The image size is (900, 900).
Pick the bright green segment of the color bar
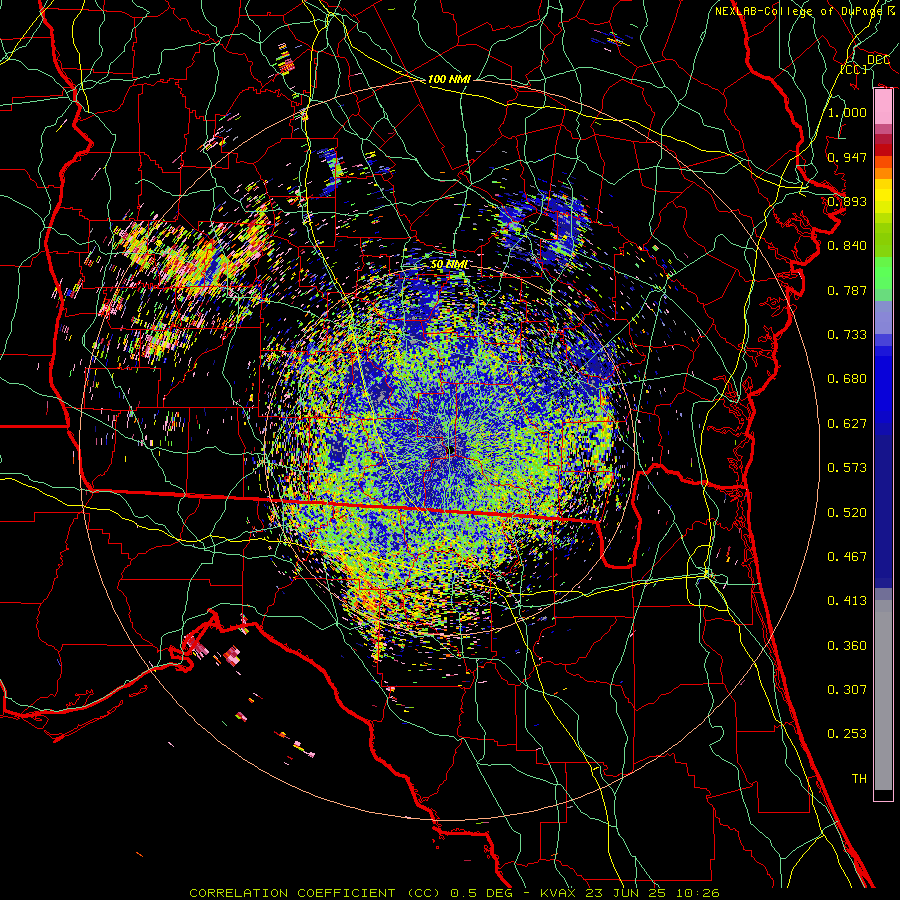(883, 273)
